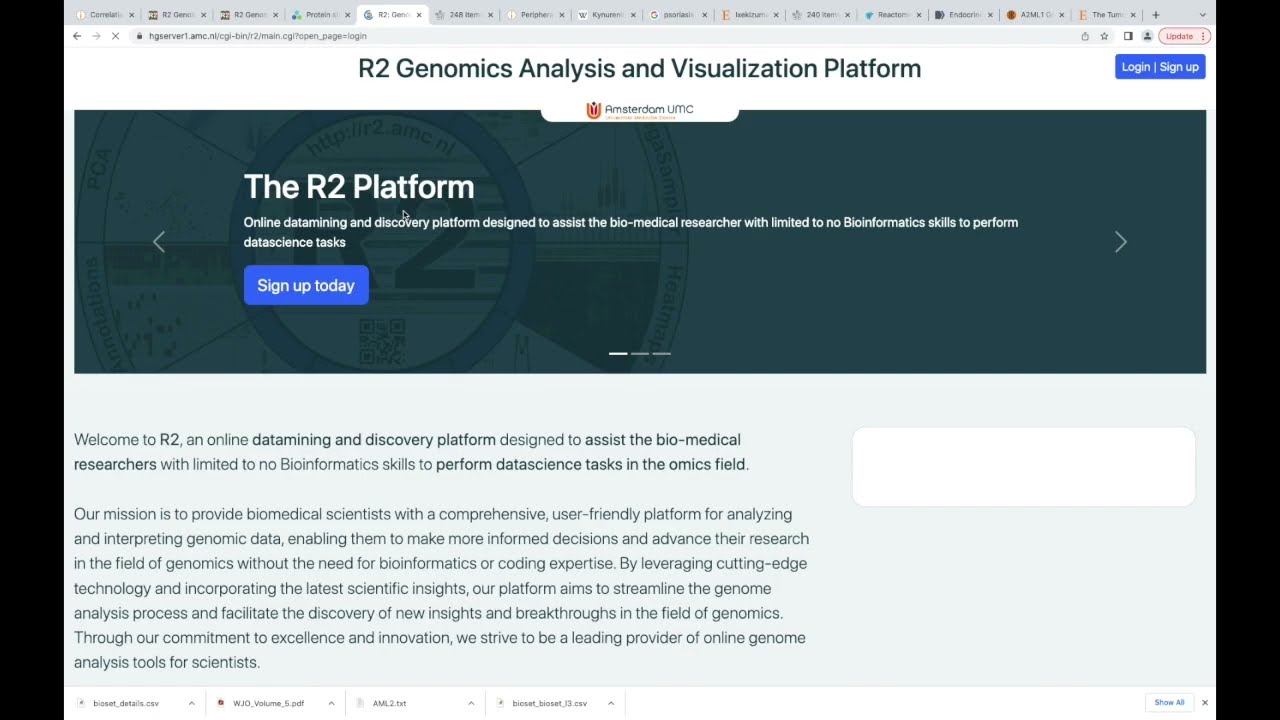Screen dimensions: 1280x720
Task: Bookmark this page with star icon
Action: 1104,36
